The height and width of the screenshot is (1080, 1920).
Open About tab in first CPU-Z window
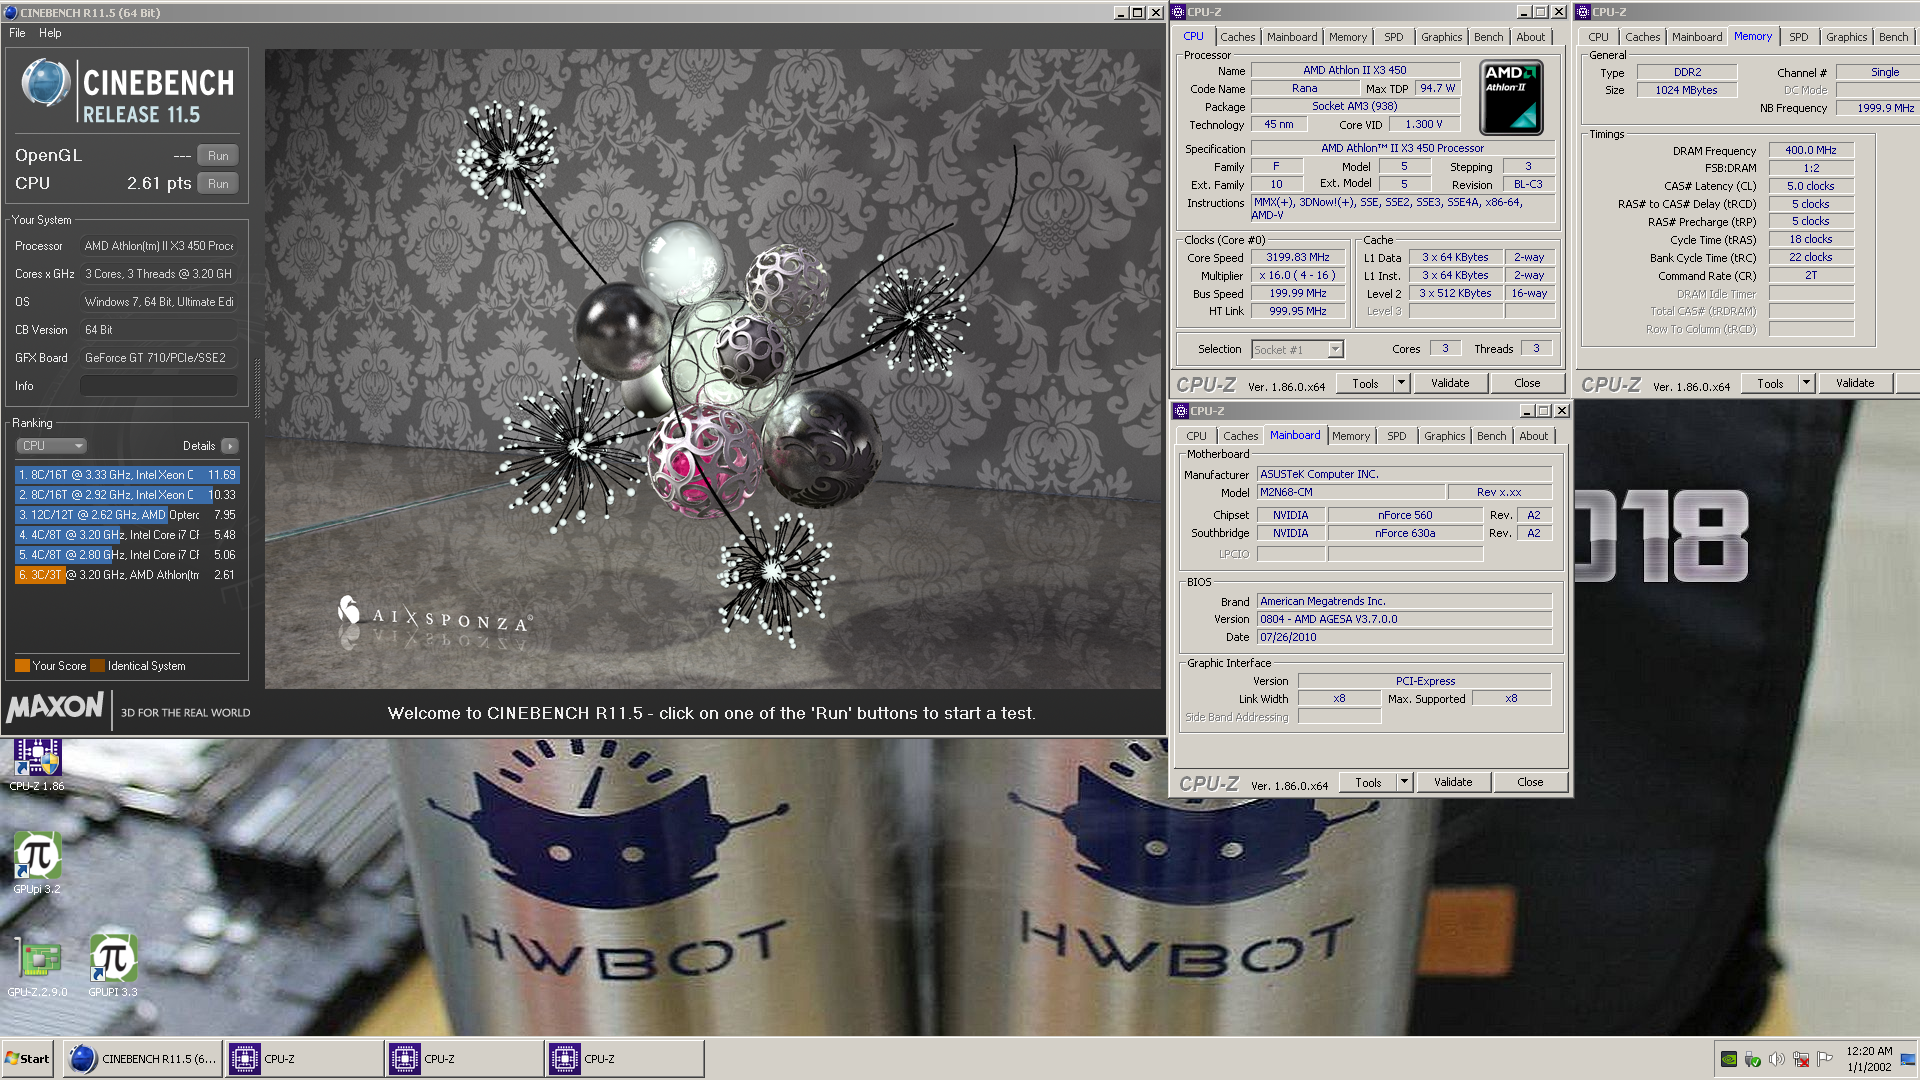point(1530,37)
